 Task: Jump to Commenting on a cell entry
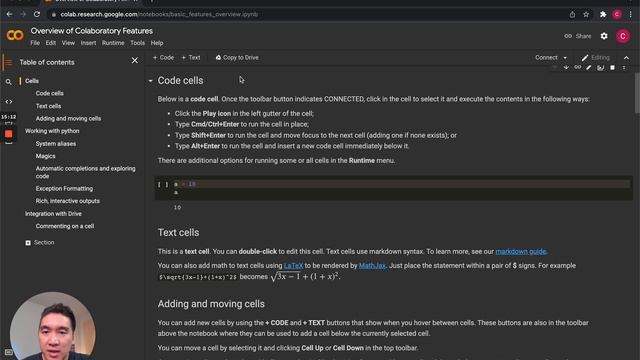tap(64, 226)
